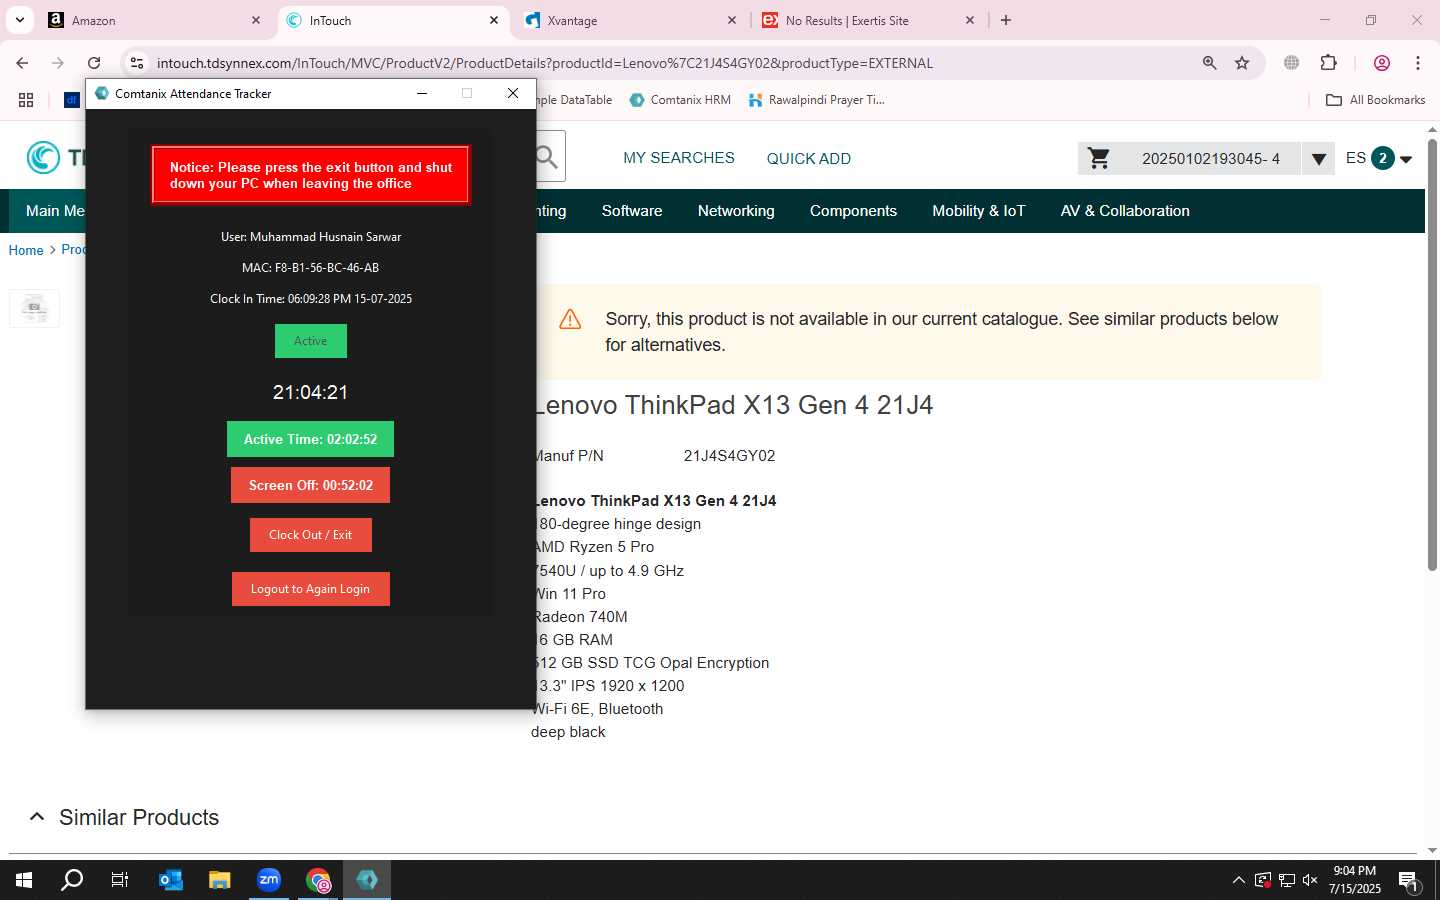The height and width of the screenshot is (900, 1440).
Task: Open the zoom magnifier icon in address bar
Action: [x=1209, y=63]
